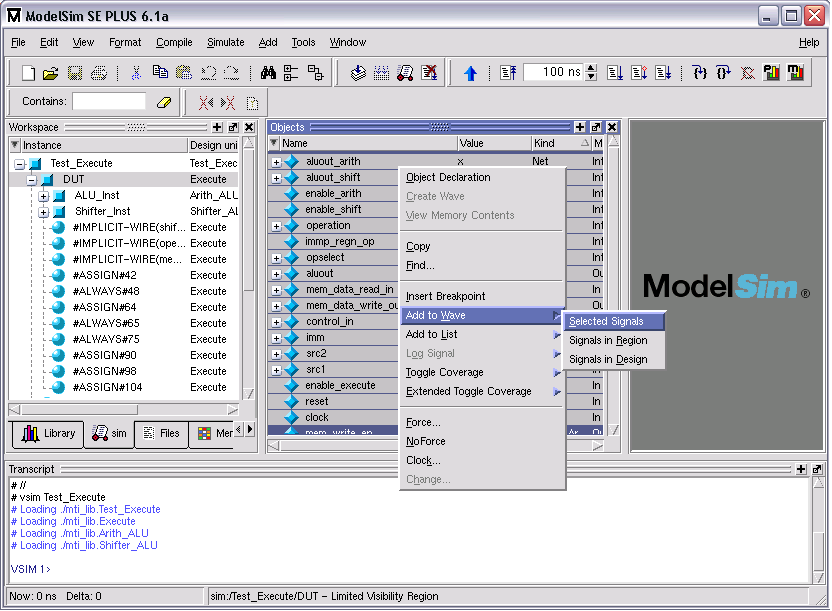Click the Compile toolbar icon

coord(358,73)
